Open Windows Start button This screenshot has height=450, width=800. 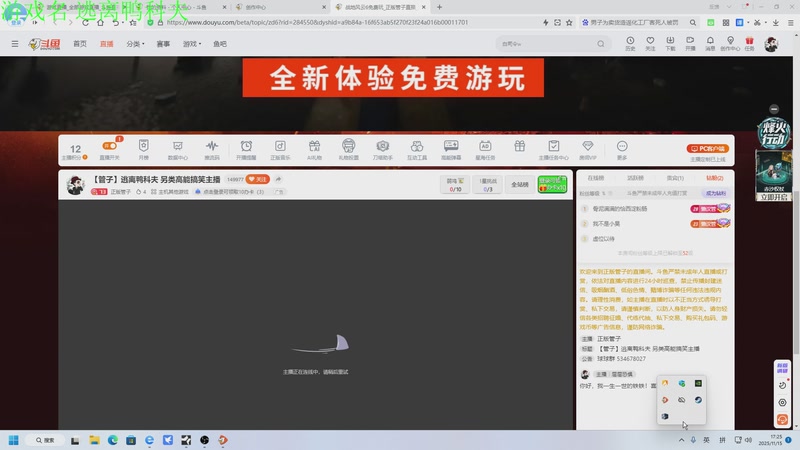click(14, 440)
